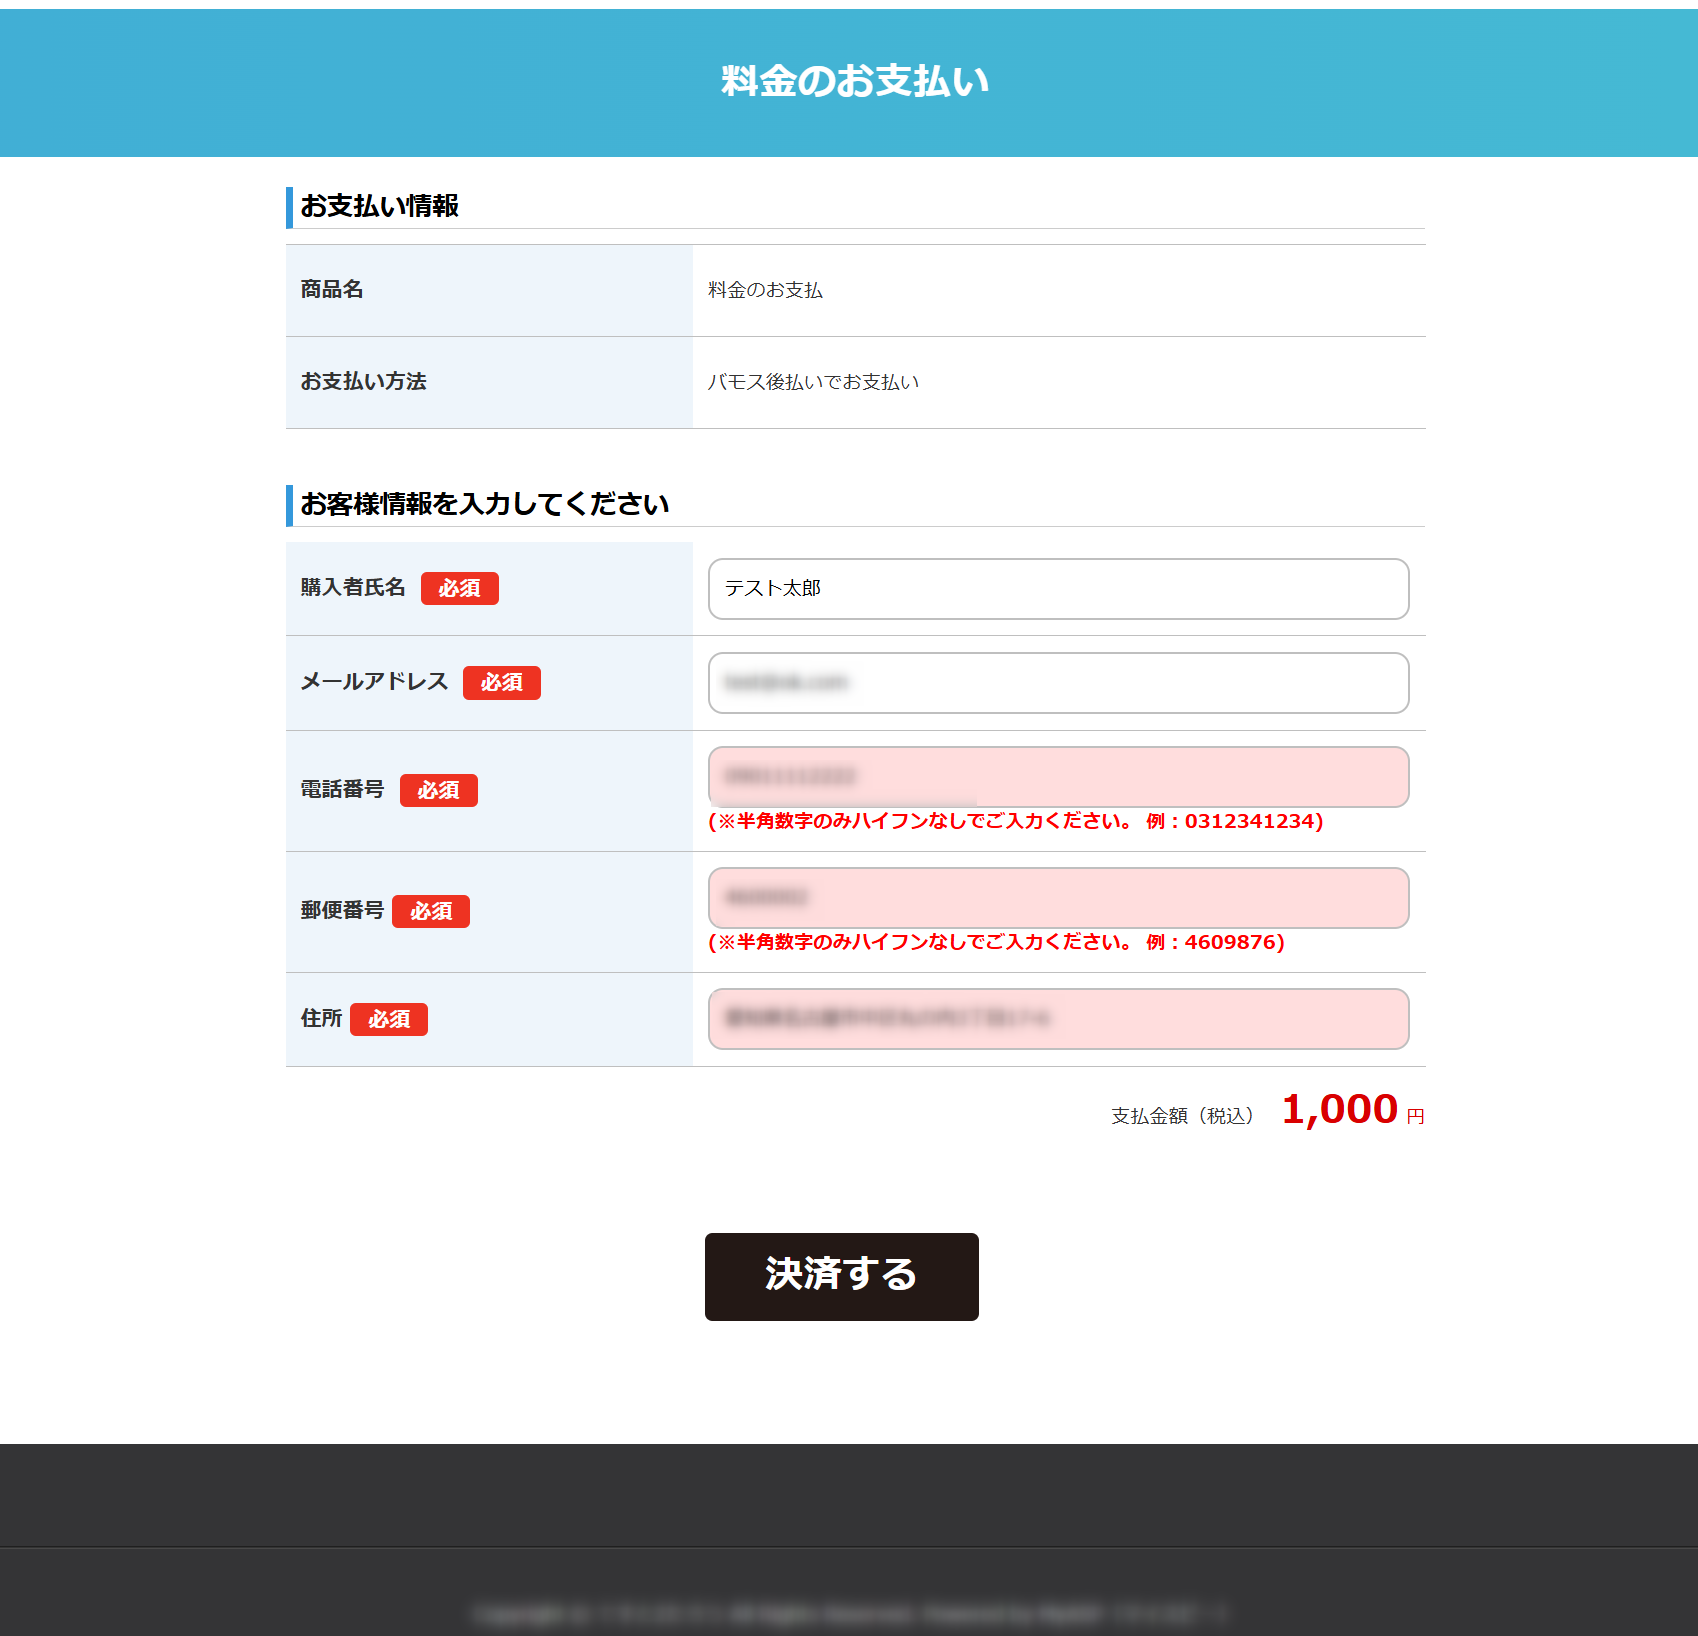Click the 決済する payment button
This screenshot has width=1698, height=1636.
841,1276
